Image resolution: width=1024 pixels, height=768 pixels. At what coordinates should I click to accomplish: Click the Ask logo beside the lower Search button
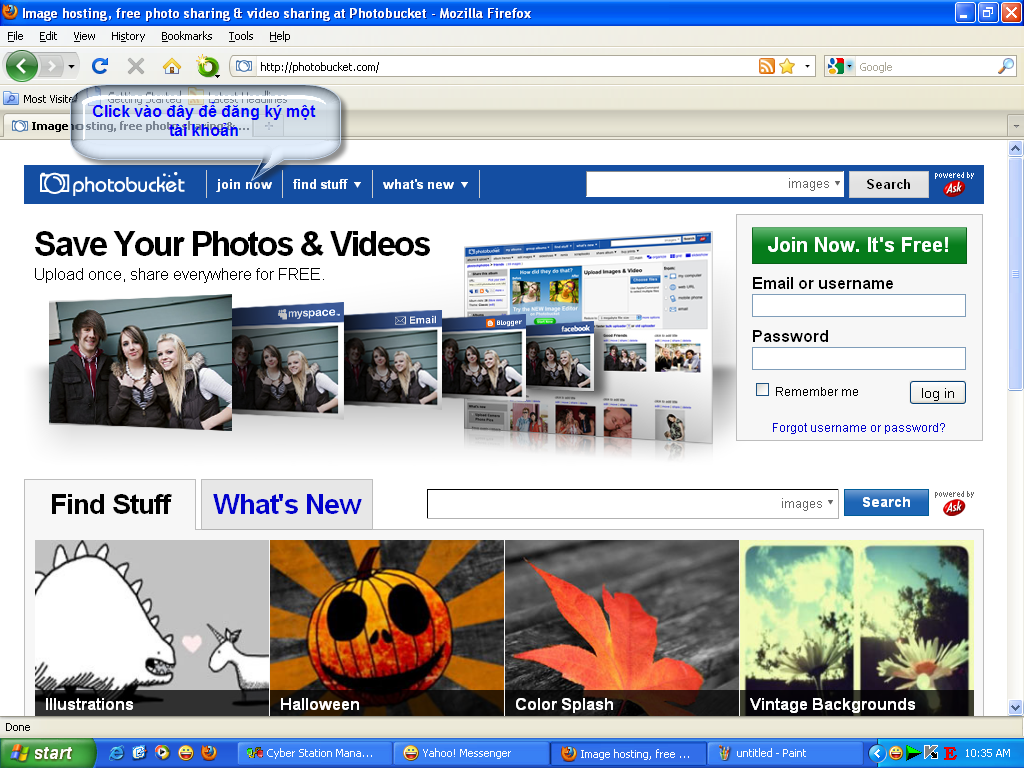pyautogui.click(x=953, y=507)
